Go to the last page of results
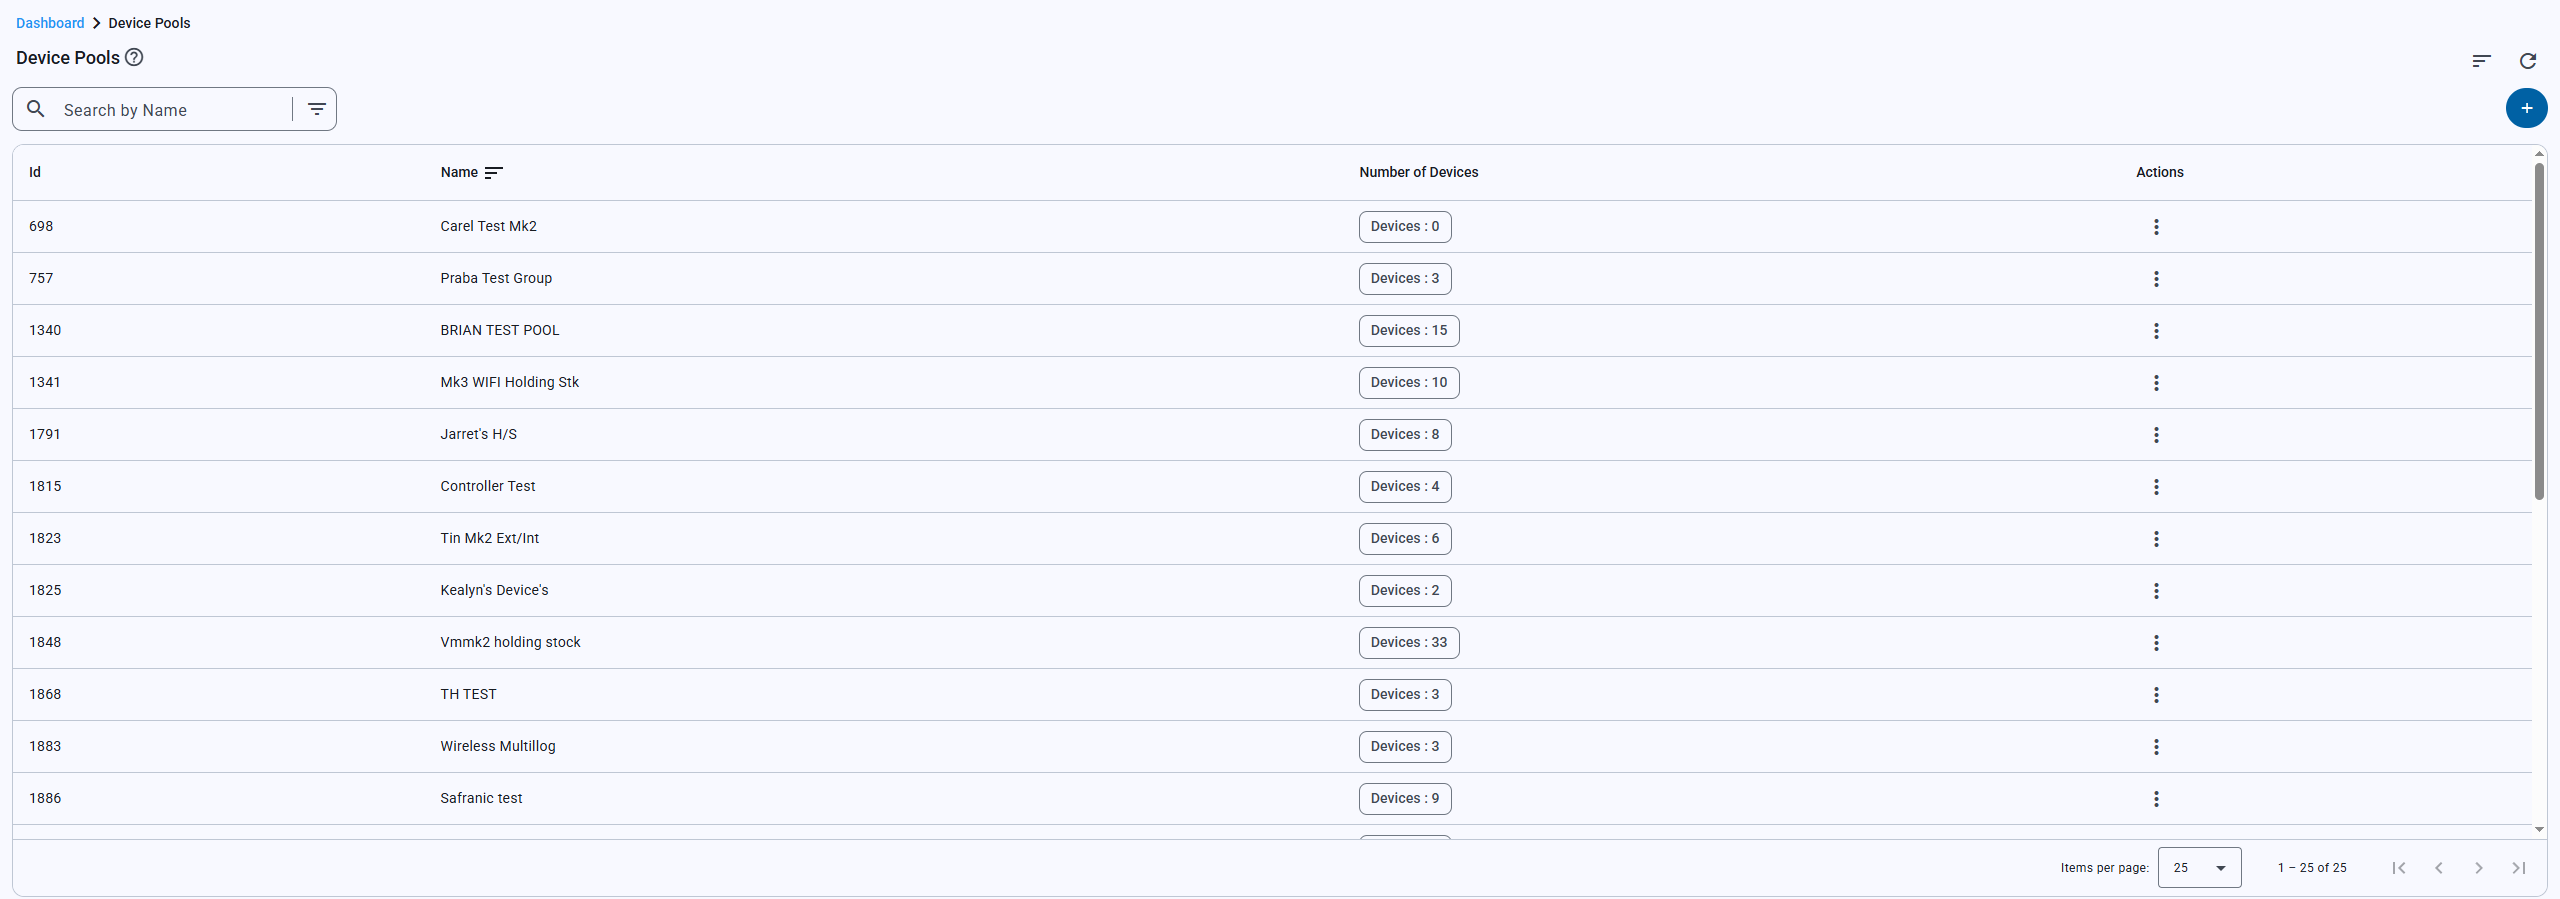Image resolution: width=2560 pixels, height=899 pixels. [x=2518, y=868]
